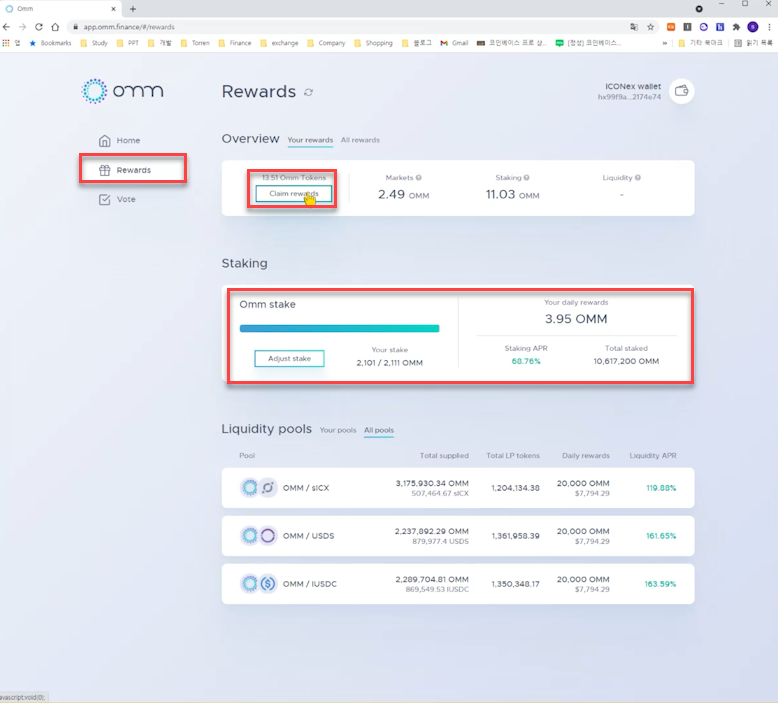The height and width of the screenshot is (703, 778).
Task: Click the address bar URL
Action: (129, 27)
